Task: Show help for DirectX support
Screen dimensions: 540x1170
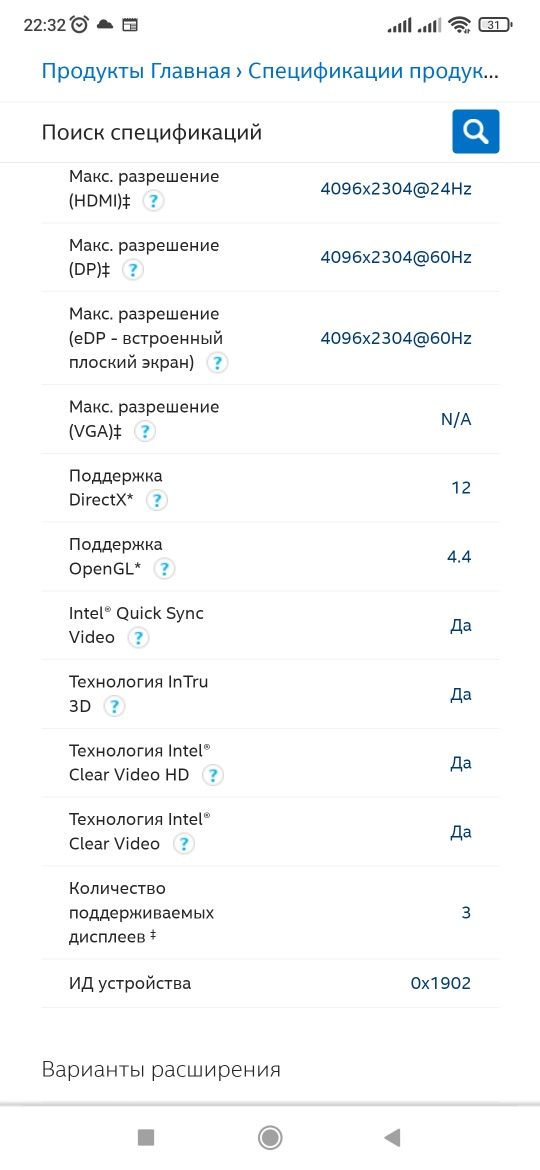Action: [x=157, y=500]
